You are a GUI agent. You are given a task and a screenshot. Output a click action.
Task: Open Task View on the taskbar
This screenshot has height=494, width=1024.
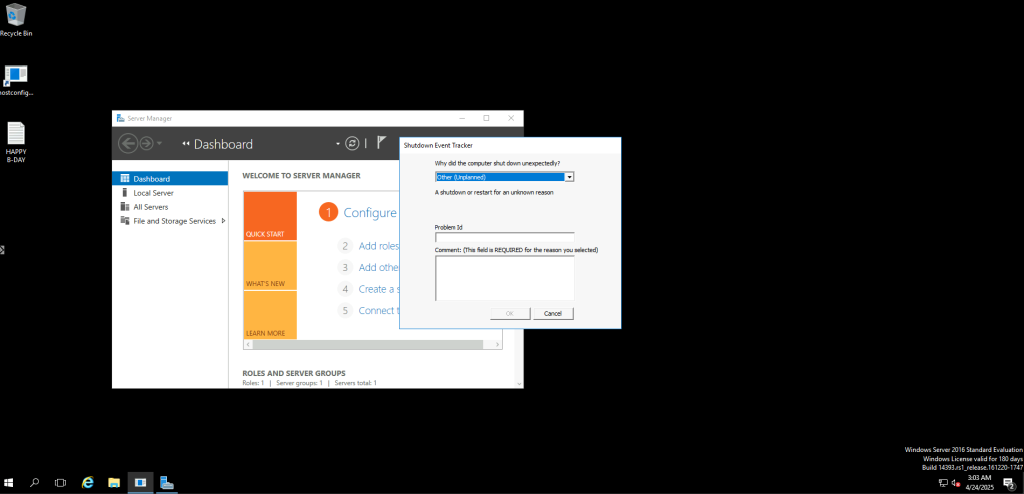pyautogui.click(x=60, y=483)
